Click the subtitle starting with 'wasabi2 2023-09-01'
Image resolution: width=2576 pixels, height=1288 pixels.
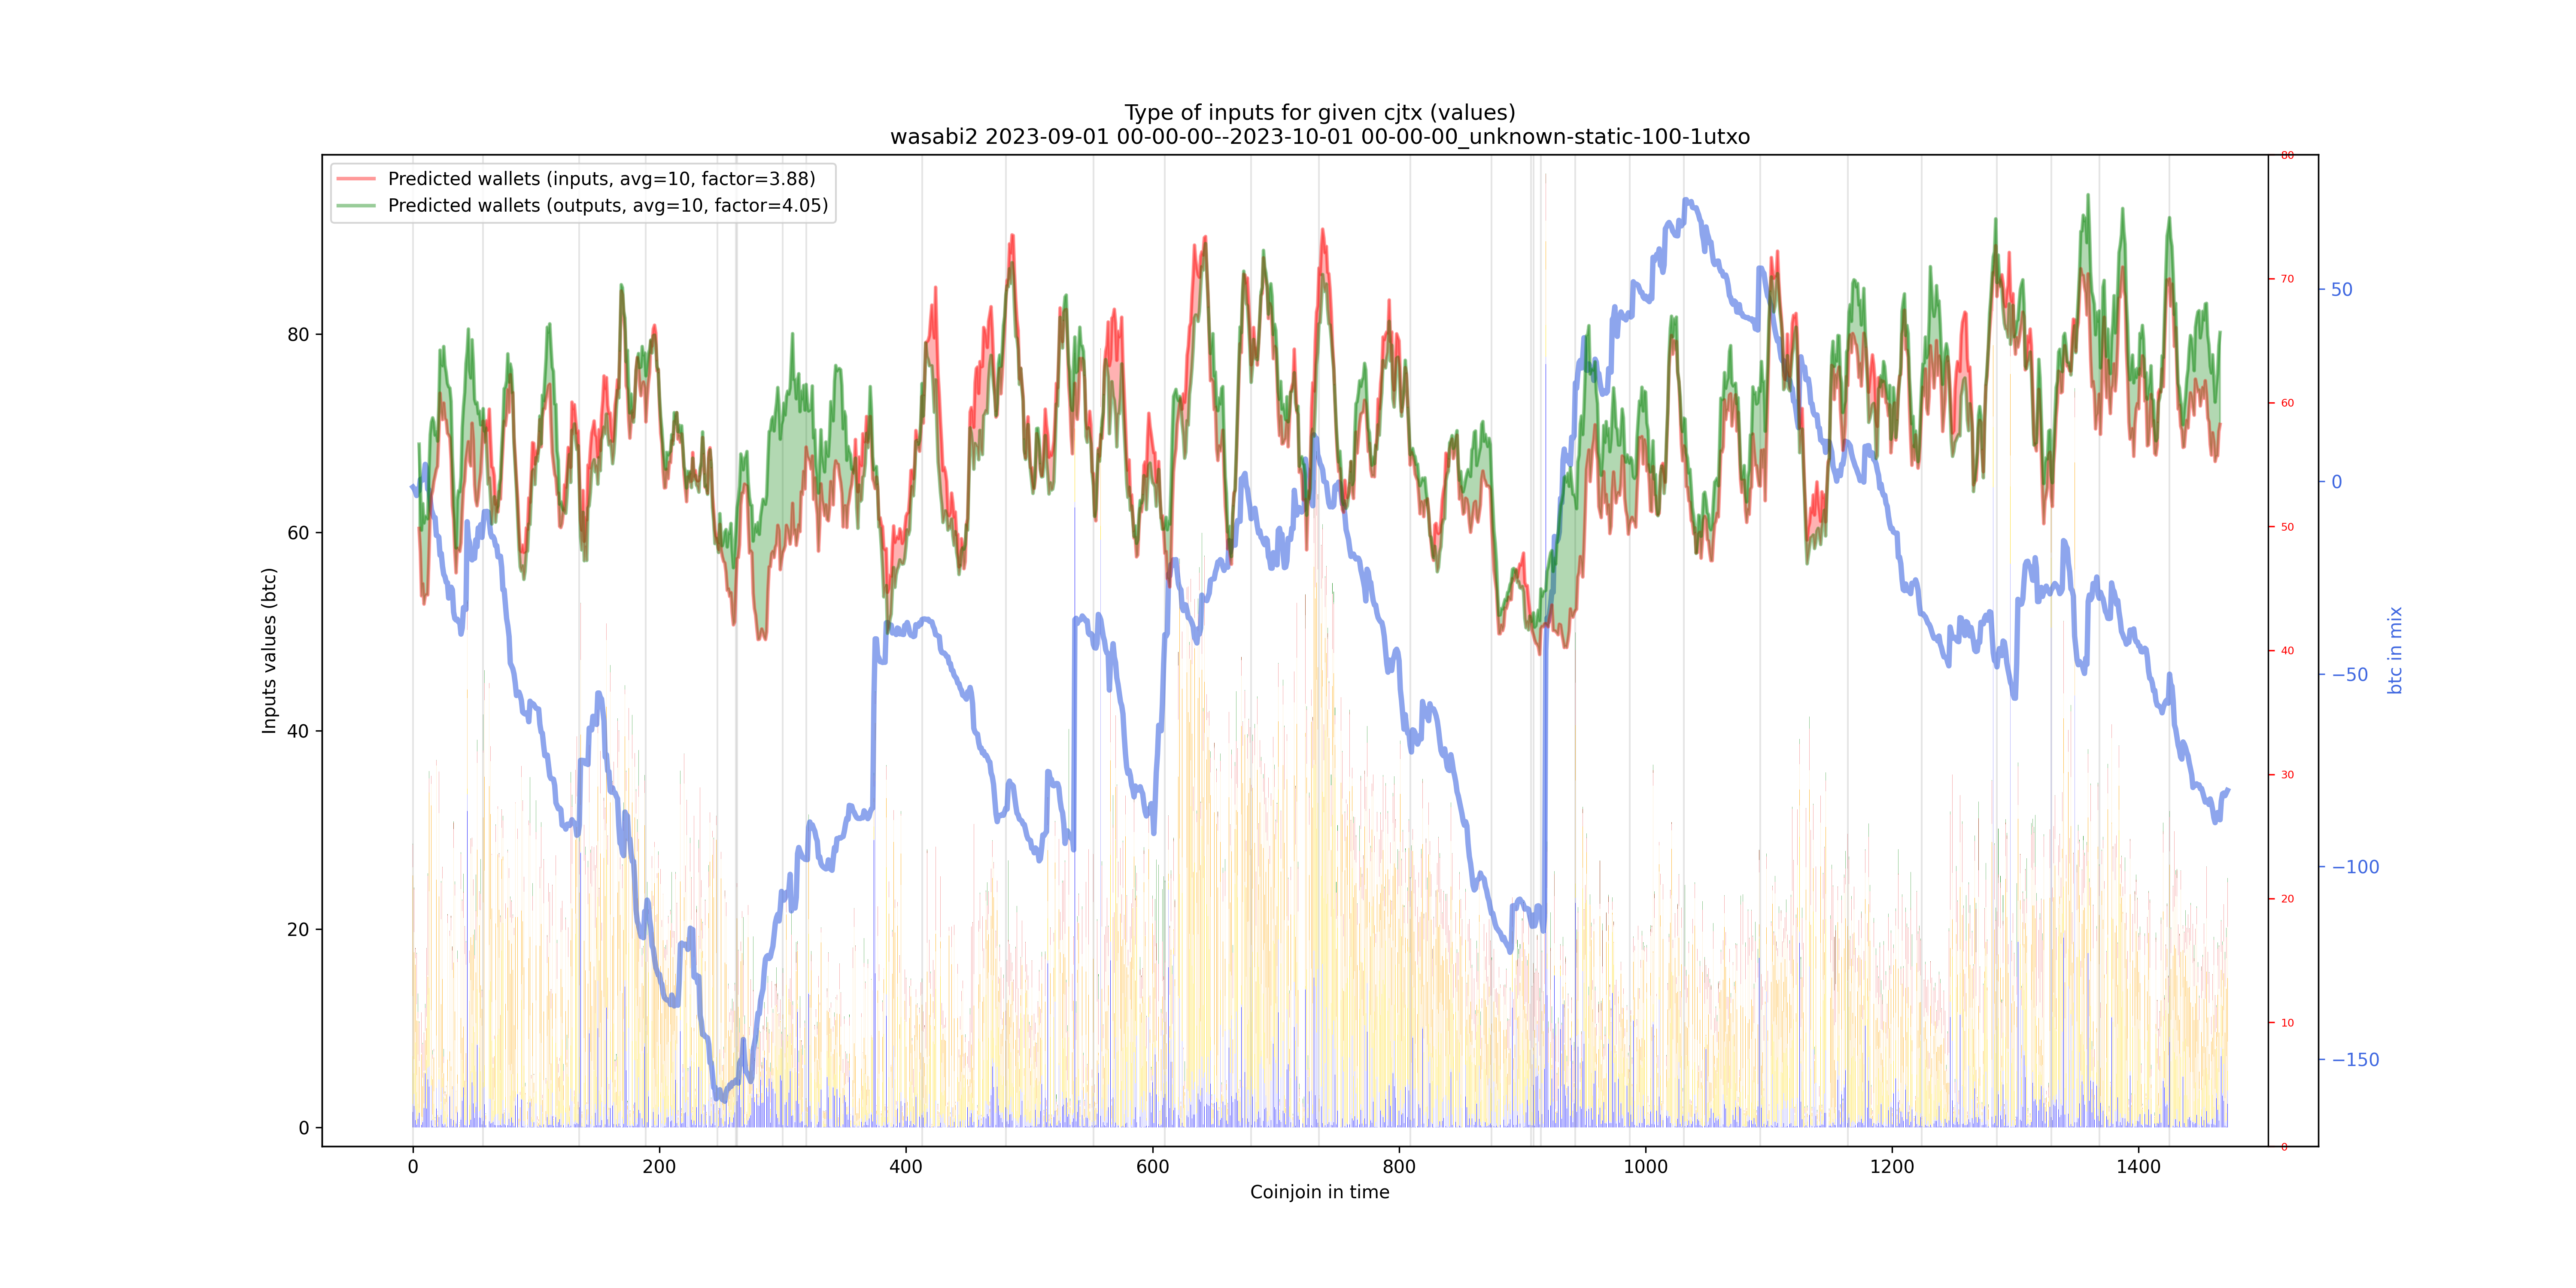click(x=1320, y=137)
